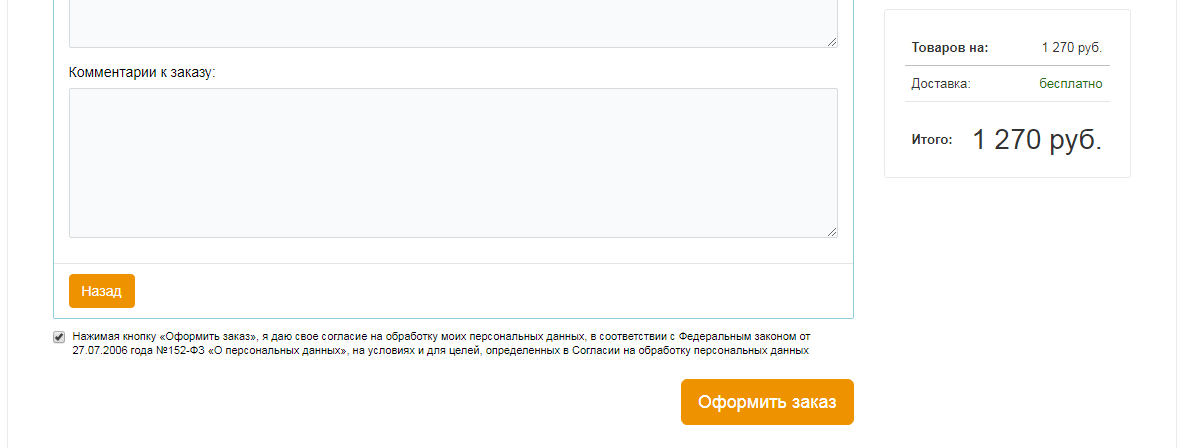Click the green 'бесплатно' delivery value
Viewport: 1186px width, 448px height.
(1071, 84)
